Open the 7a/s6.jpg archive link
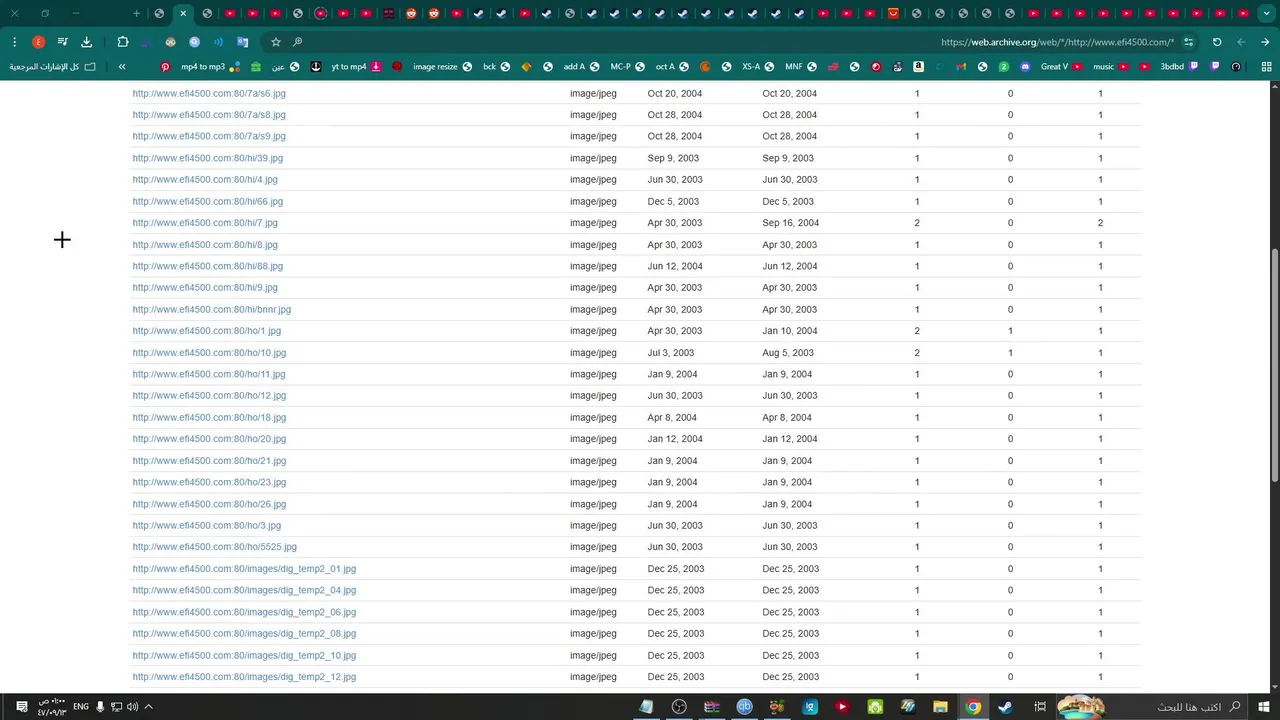Image resolution: width=1280 pixels, height=720 pixels. point(209,93)
